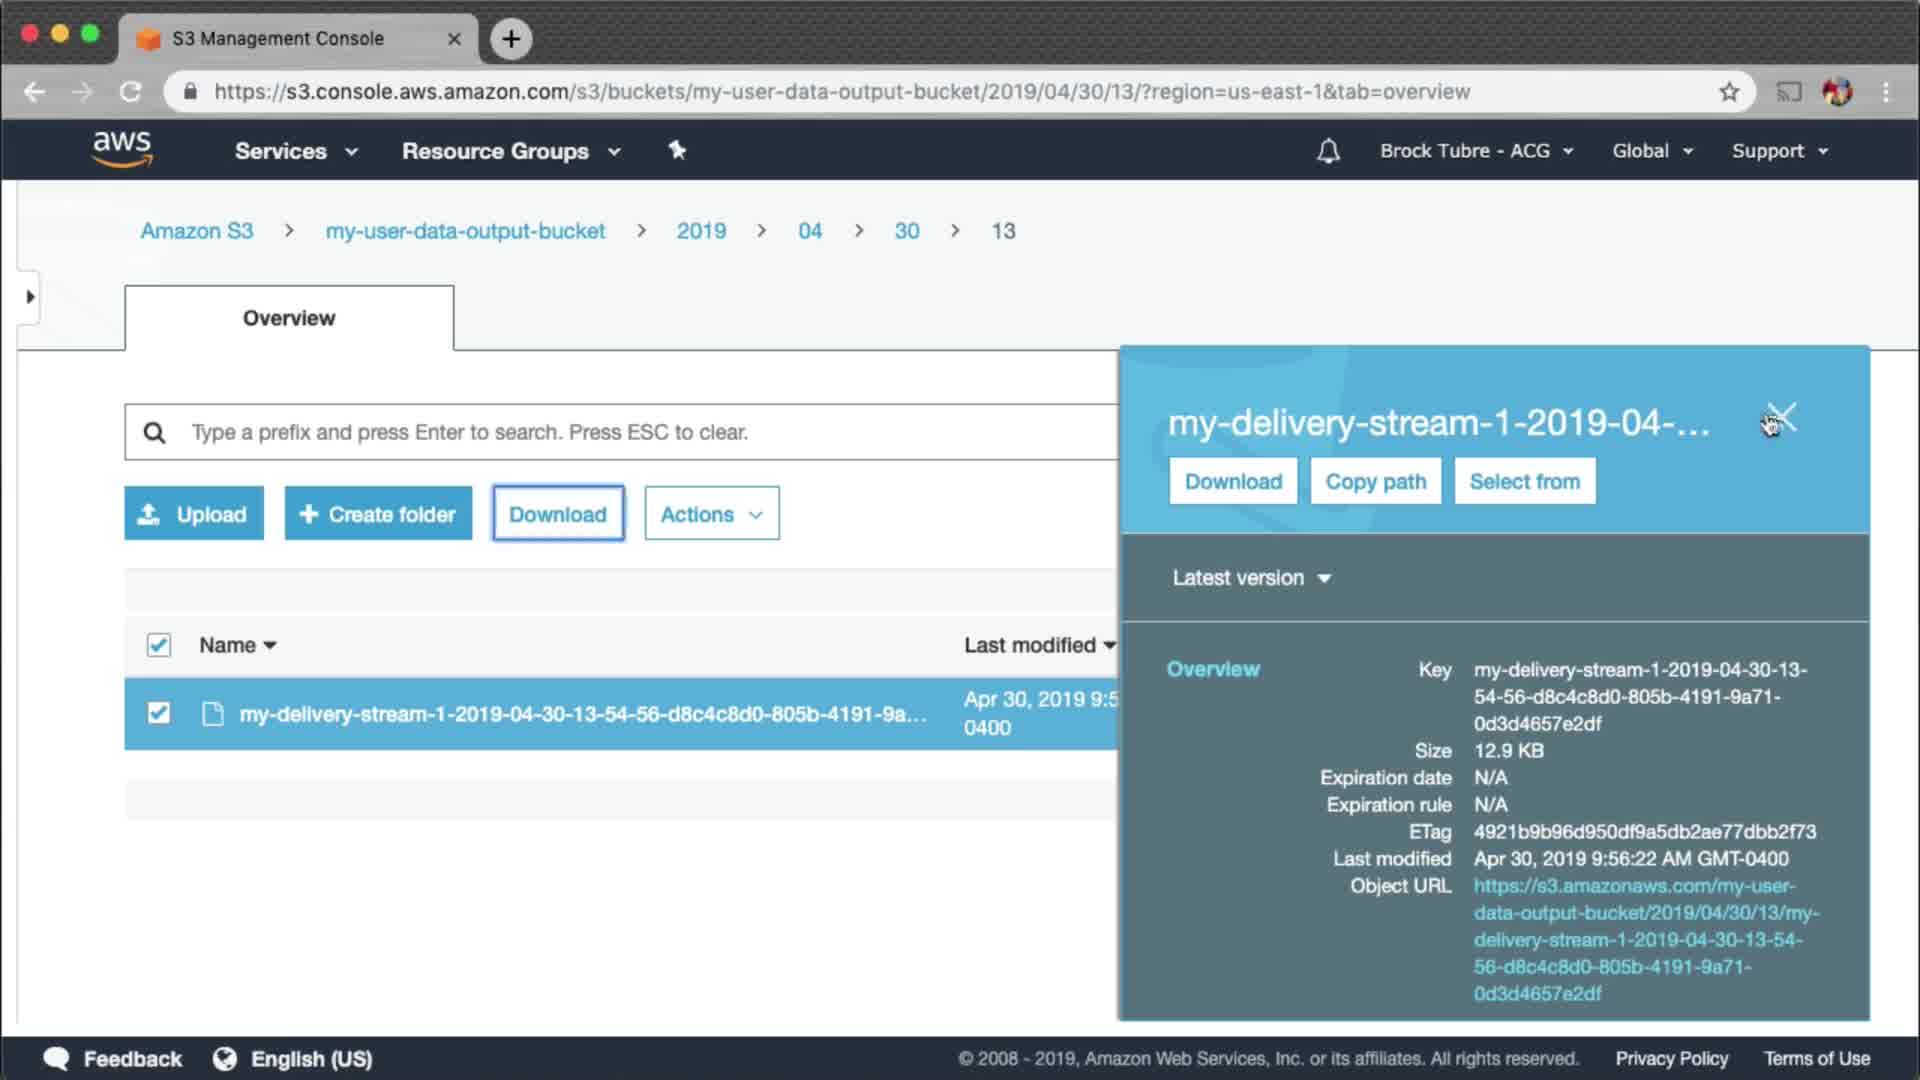1920x1080 pixels.
Task: Select the Overview tab
Action: coord(289,318)
